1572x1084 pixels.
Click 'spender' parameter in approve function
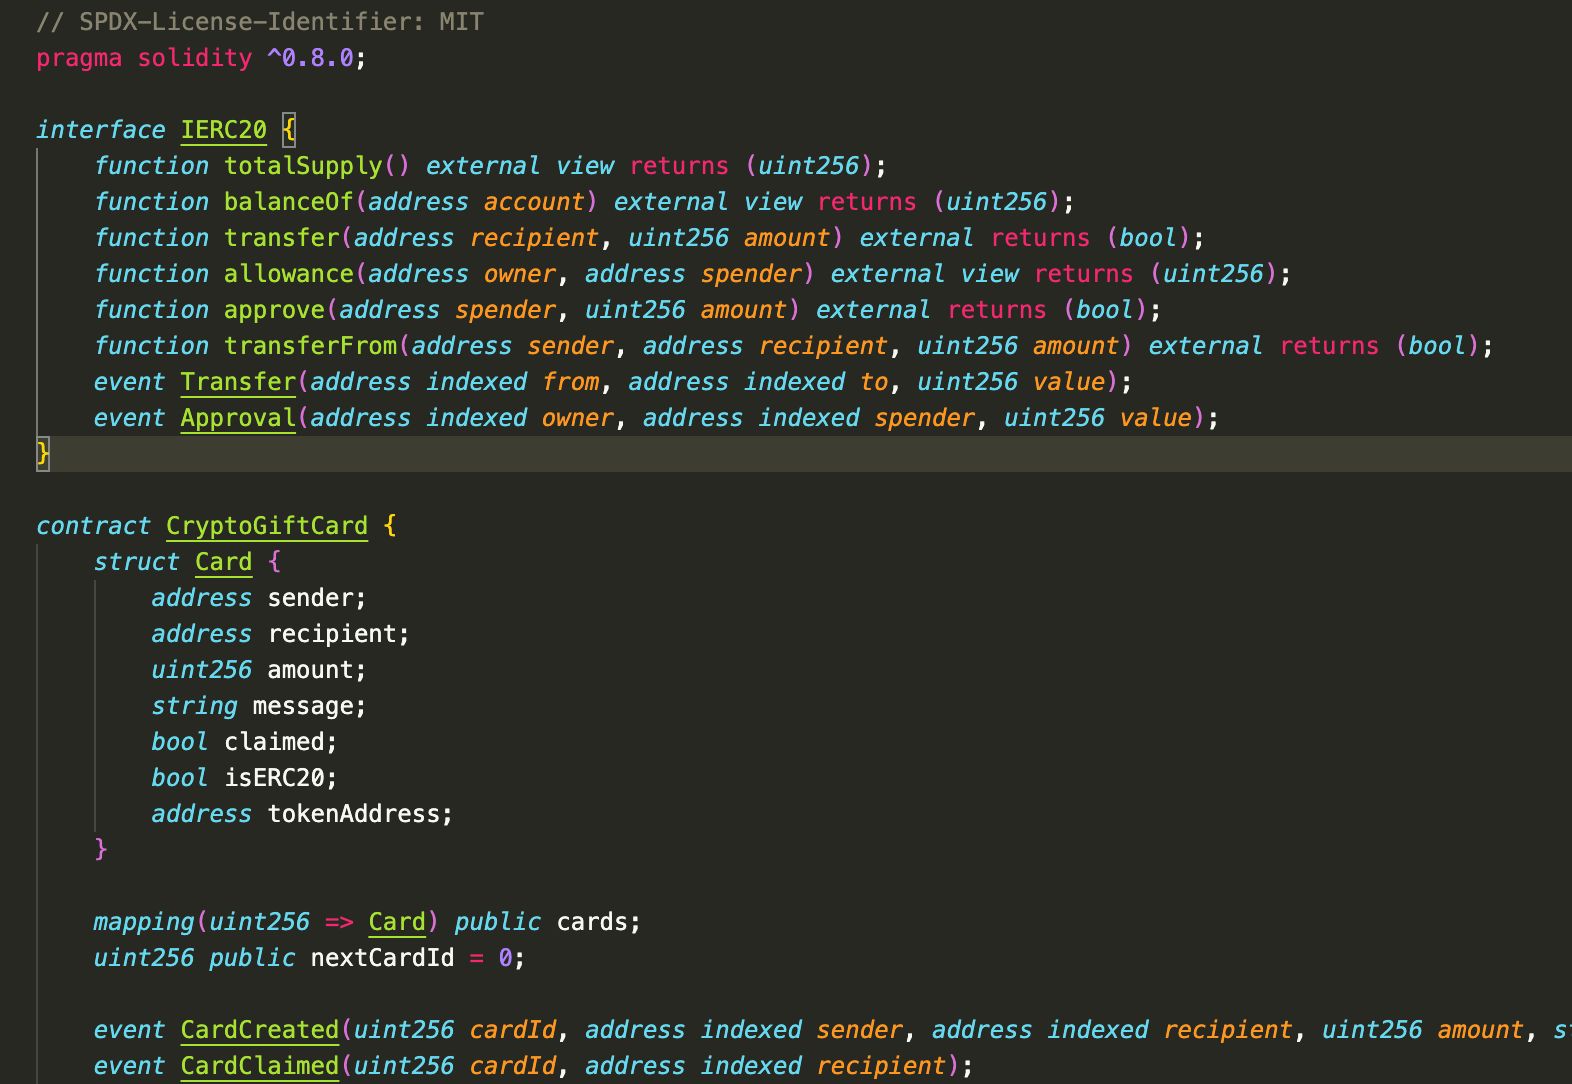(505, 310)
